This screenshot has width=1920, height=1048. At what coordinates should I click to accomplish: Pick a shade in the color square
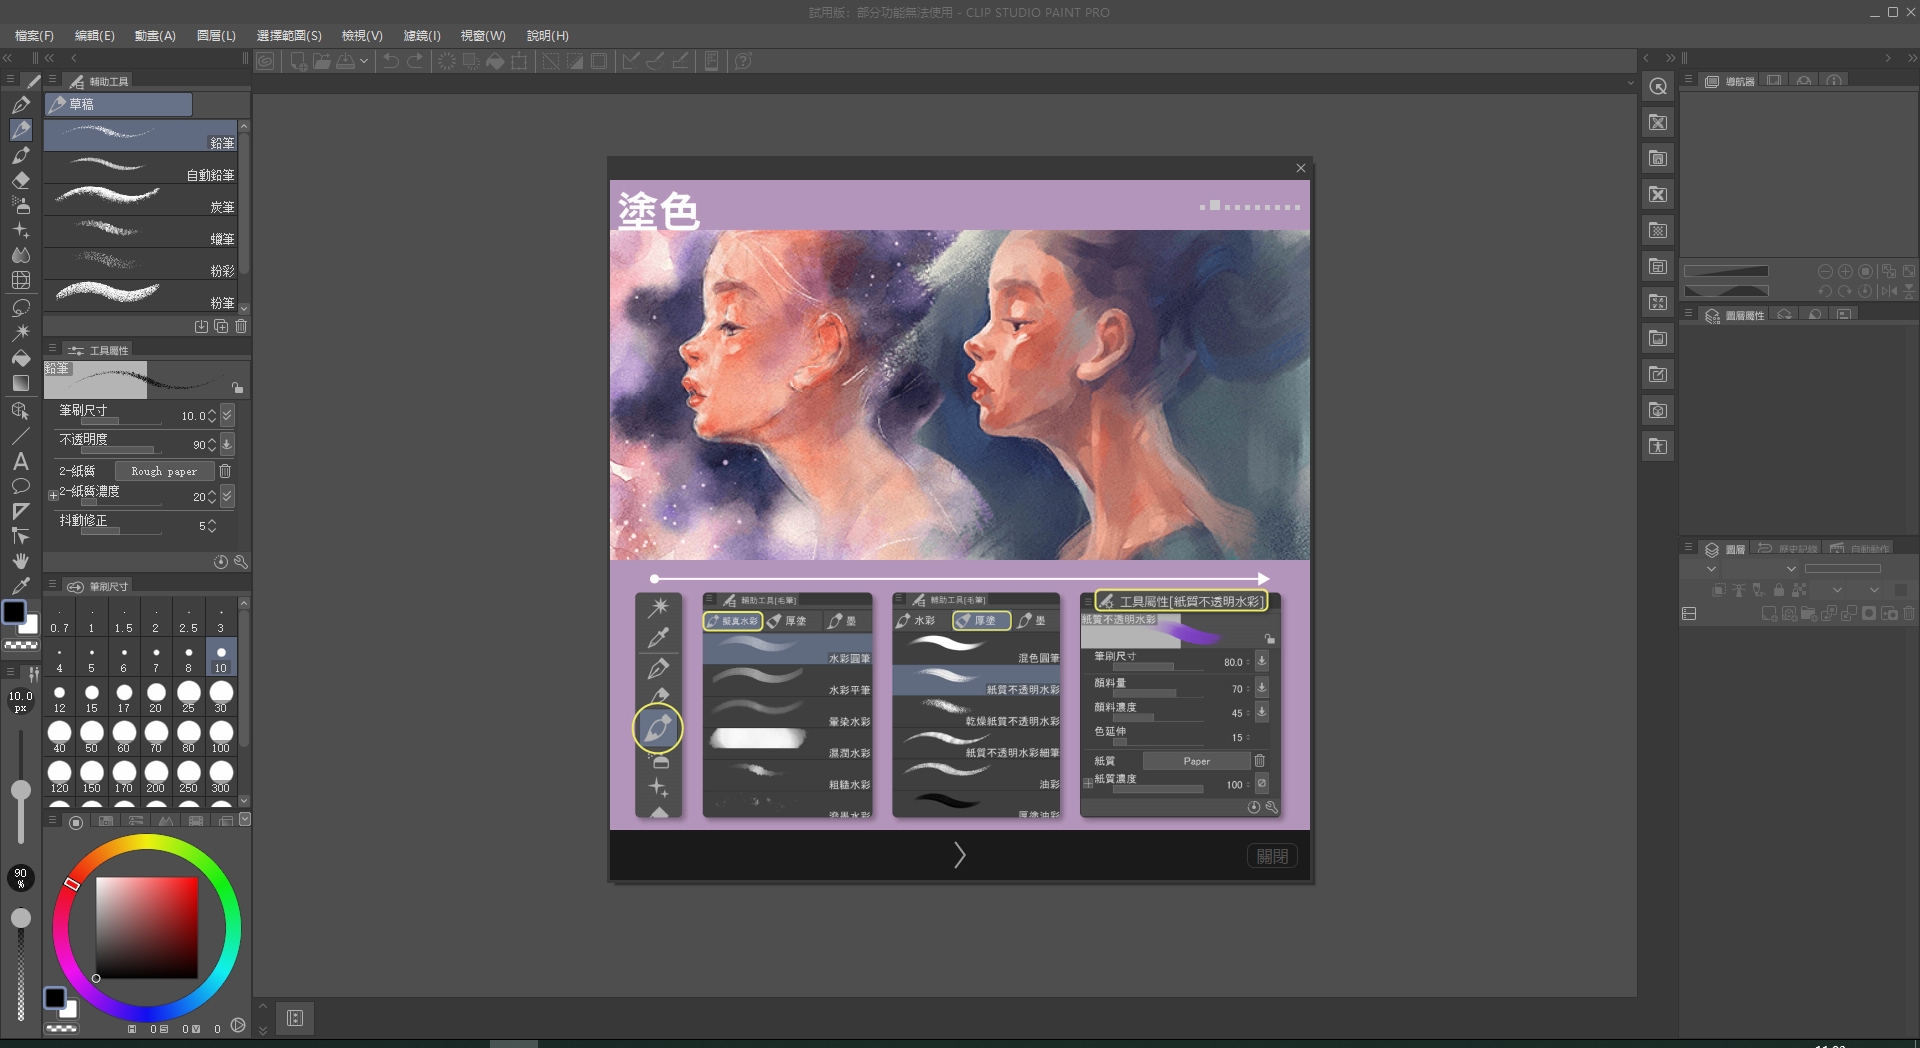147,928
